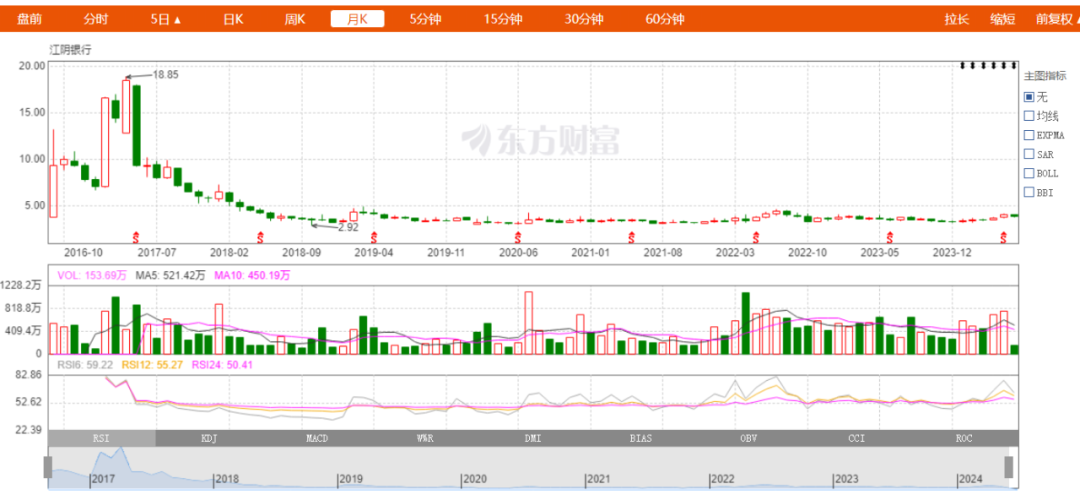
Task: Expand the 5日 dropdown arrow
Action: pos(178,20)
